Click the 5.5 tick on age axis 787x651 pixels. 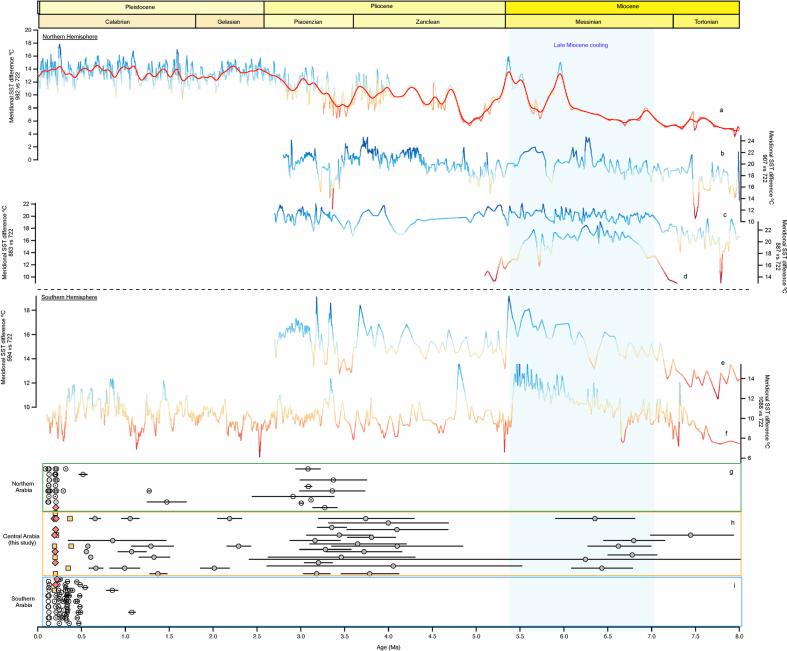pos(520,636)
